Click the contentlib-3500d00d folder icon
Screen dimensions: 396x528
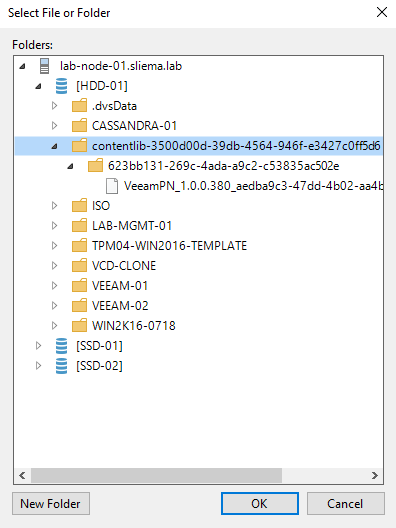pos(79,146)
